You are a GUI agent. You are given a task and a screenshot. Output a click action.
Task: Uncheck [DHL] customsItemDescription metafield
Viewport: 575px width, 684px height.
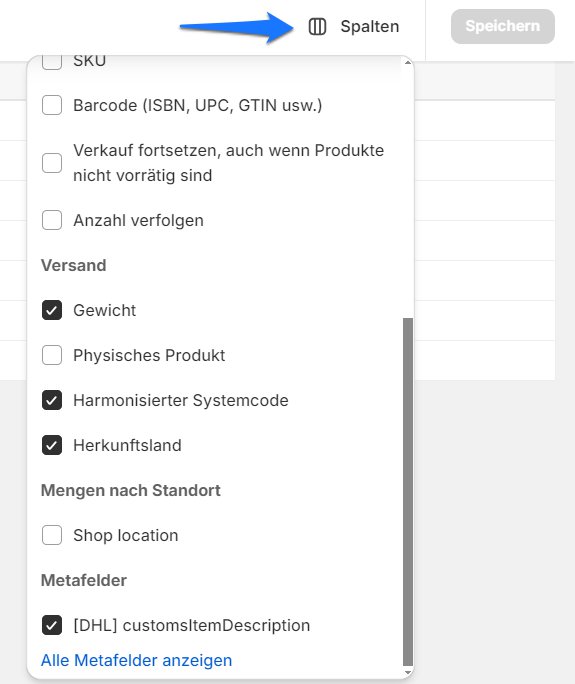(x=52, y=625)
